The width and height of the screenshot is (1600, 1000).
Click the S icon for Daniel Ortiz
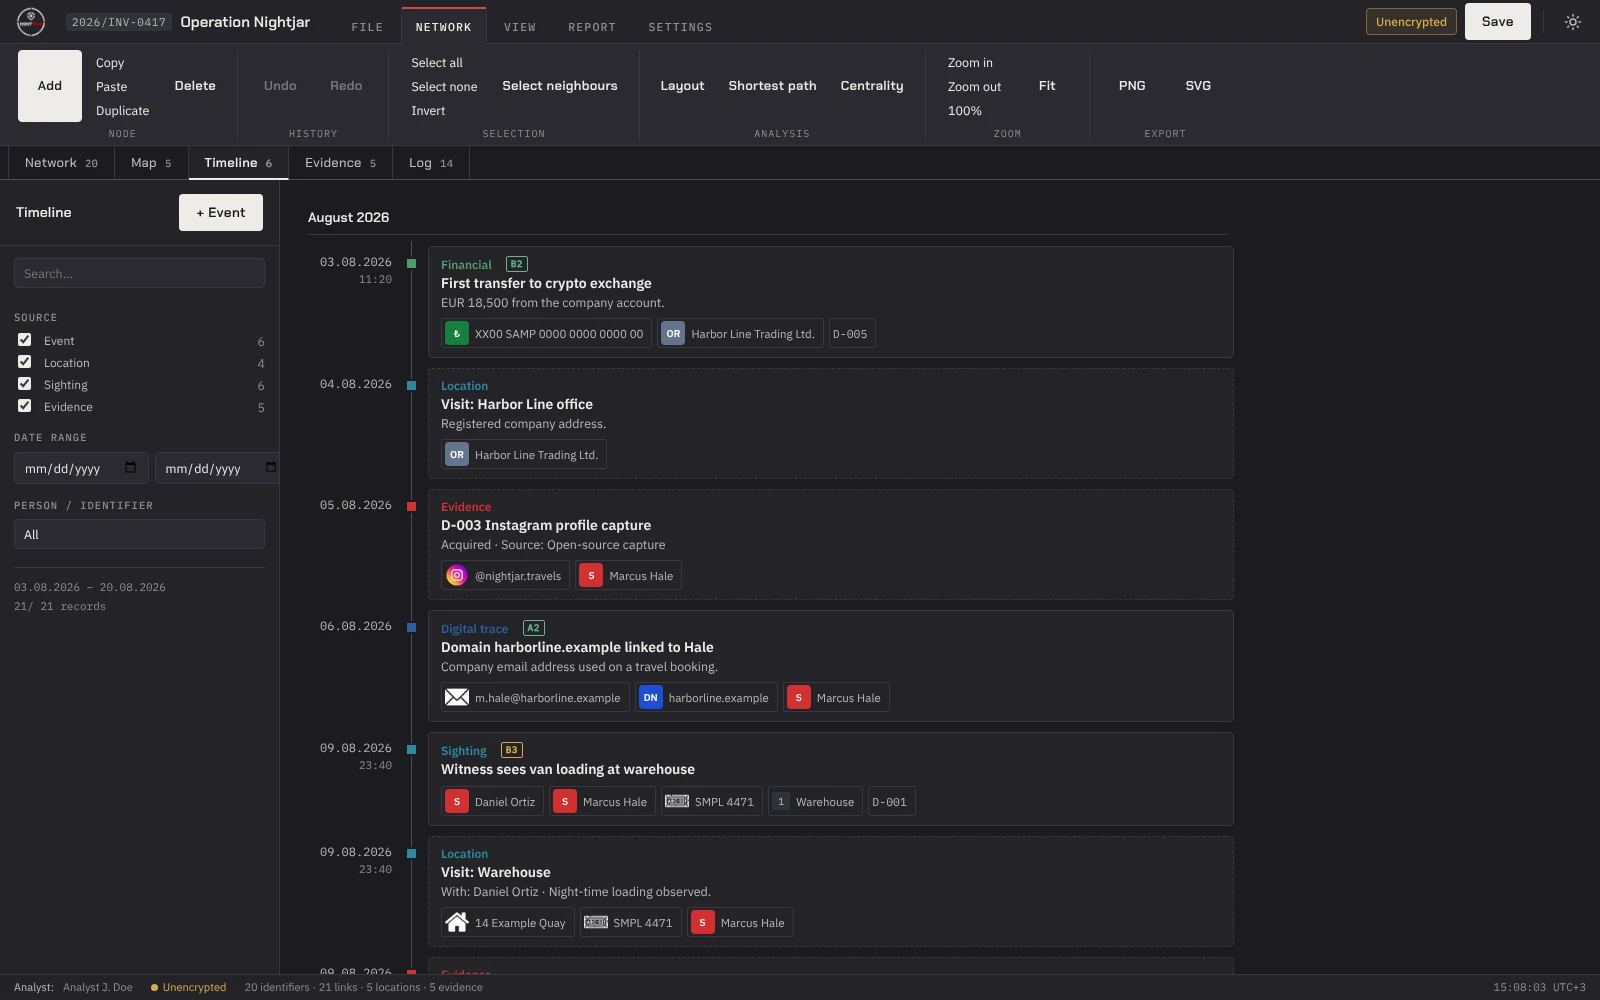click(x=457, y=802)
